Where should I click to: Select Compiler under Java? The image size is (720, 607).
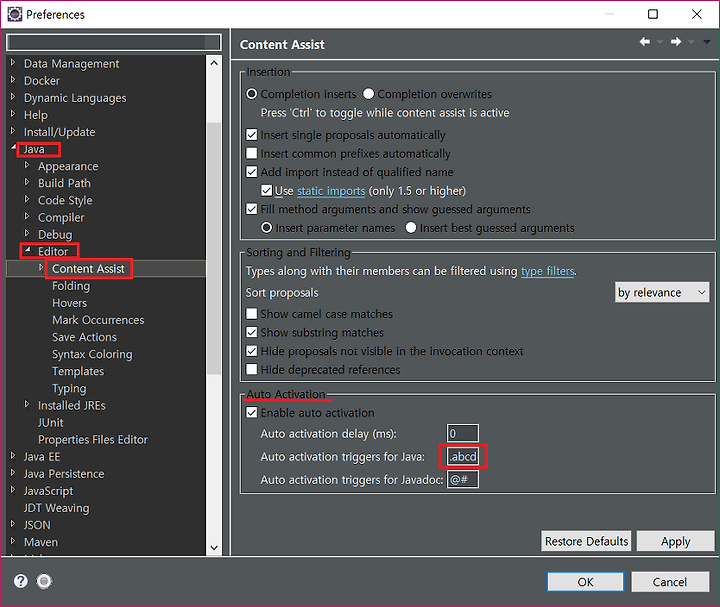click(x=61, y=218)
